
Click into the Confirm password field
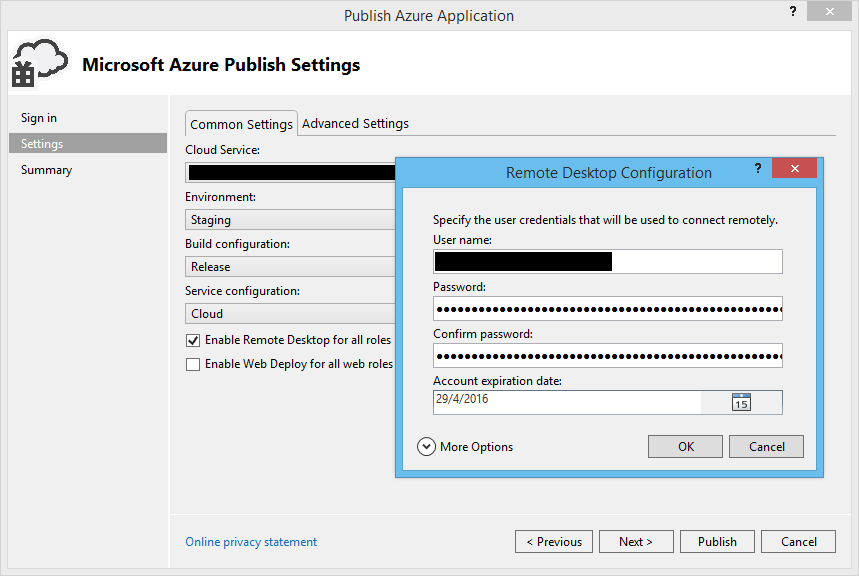click(607, 356)
